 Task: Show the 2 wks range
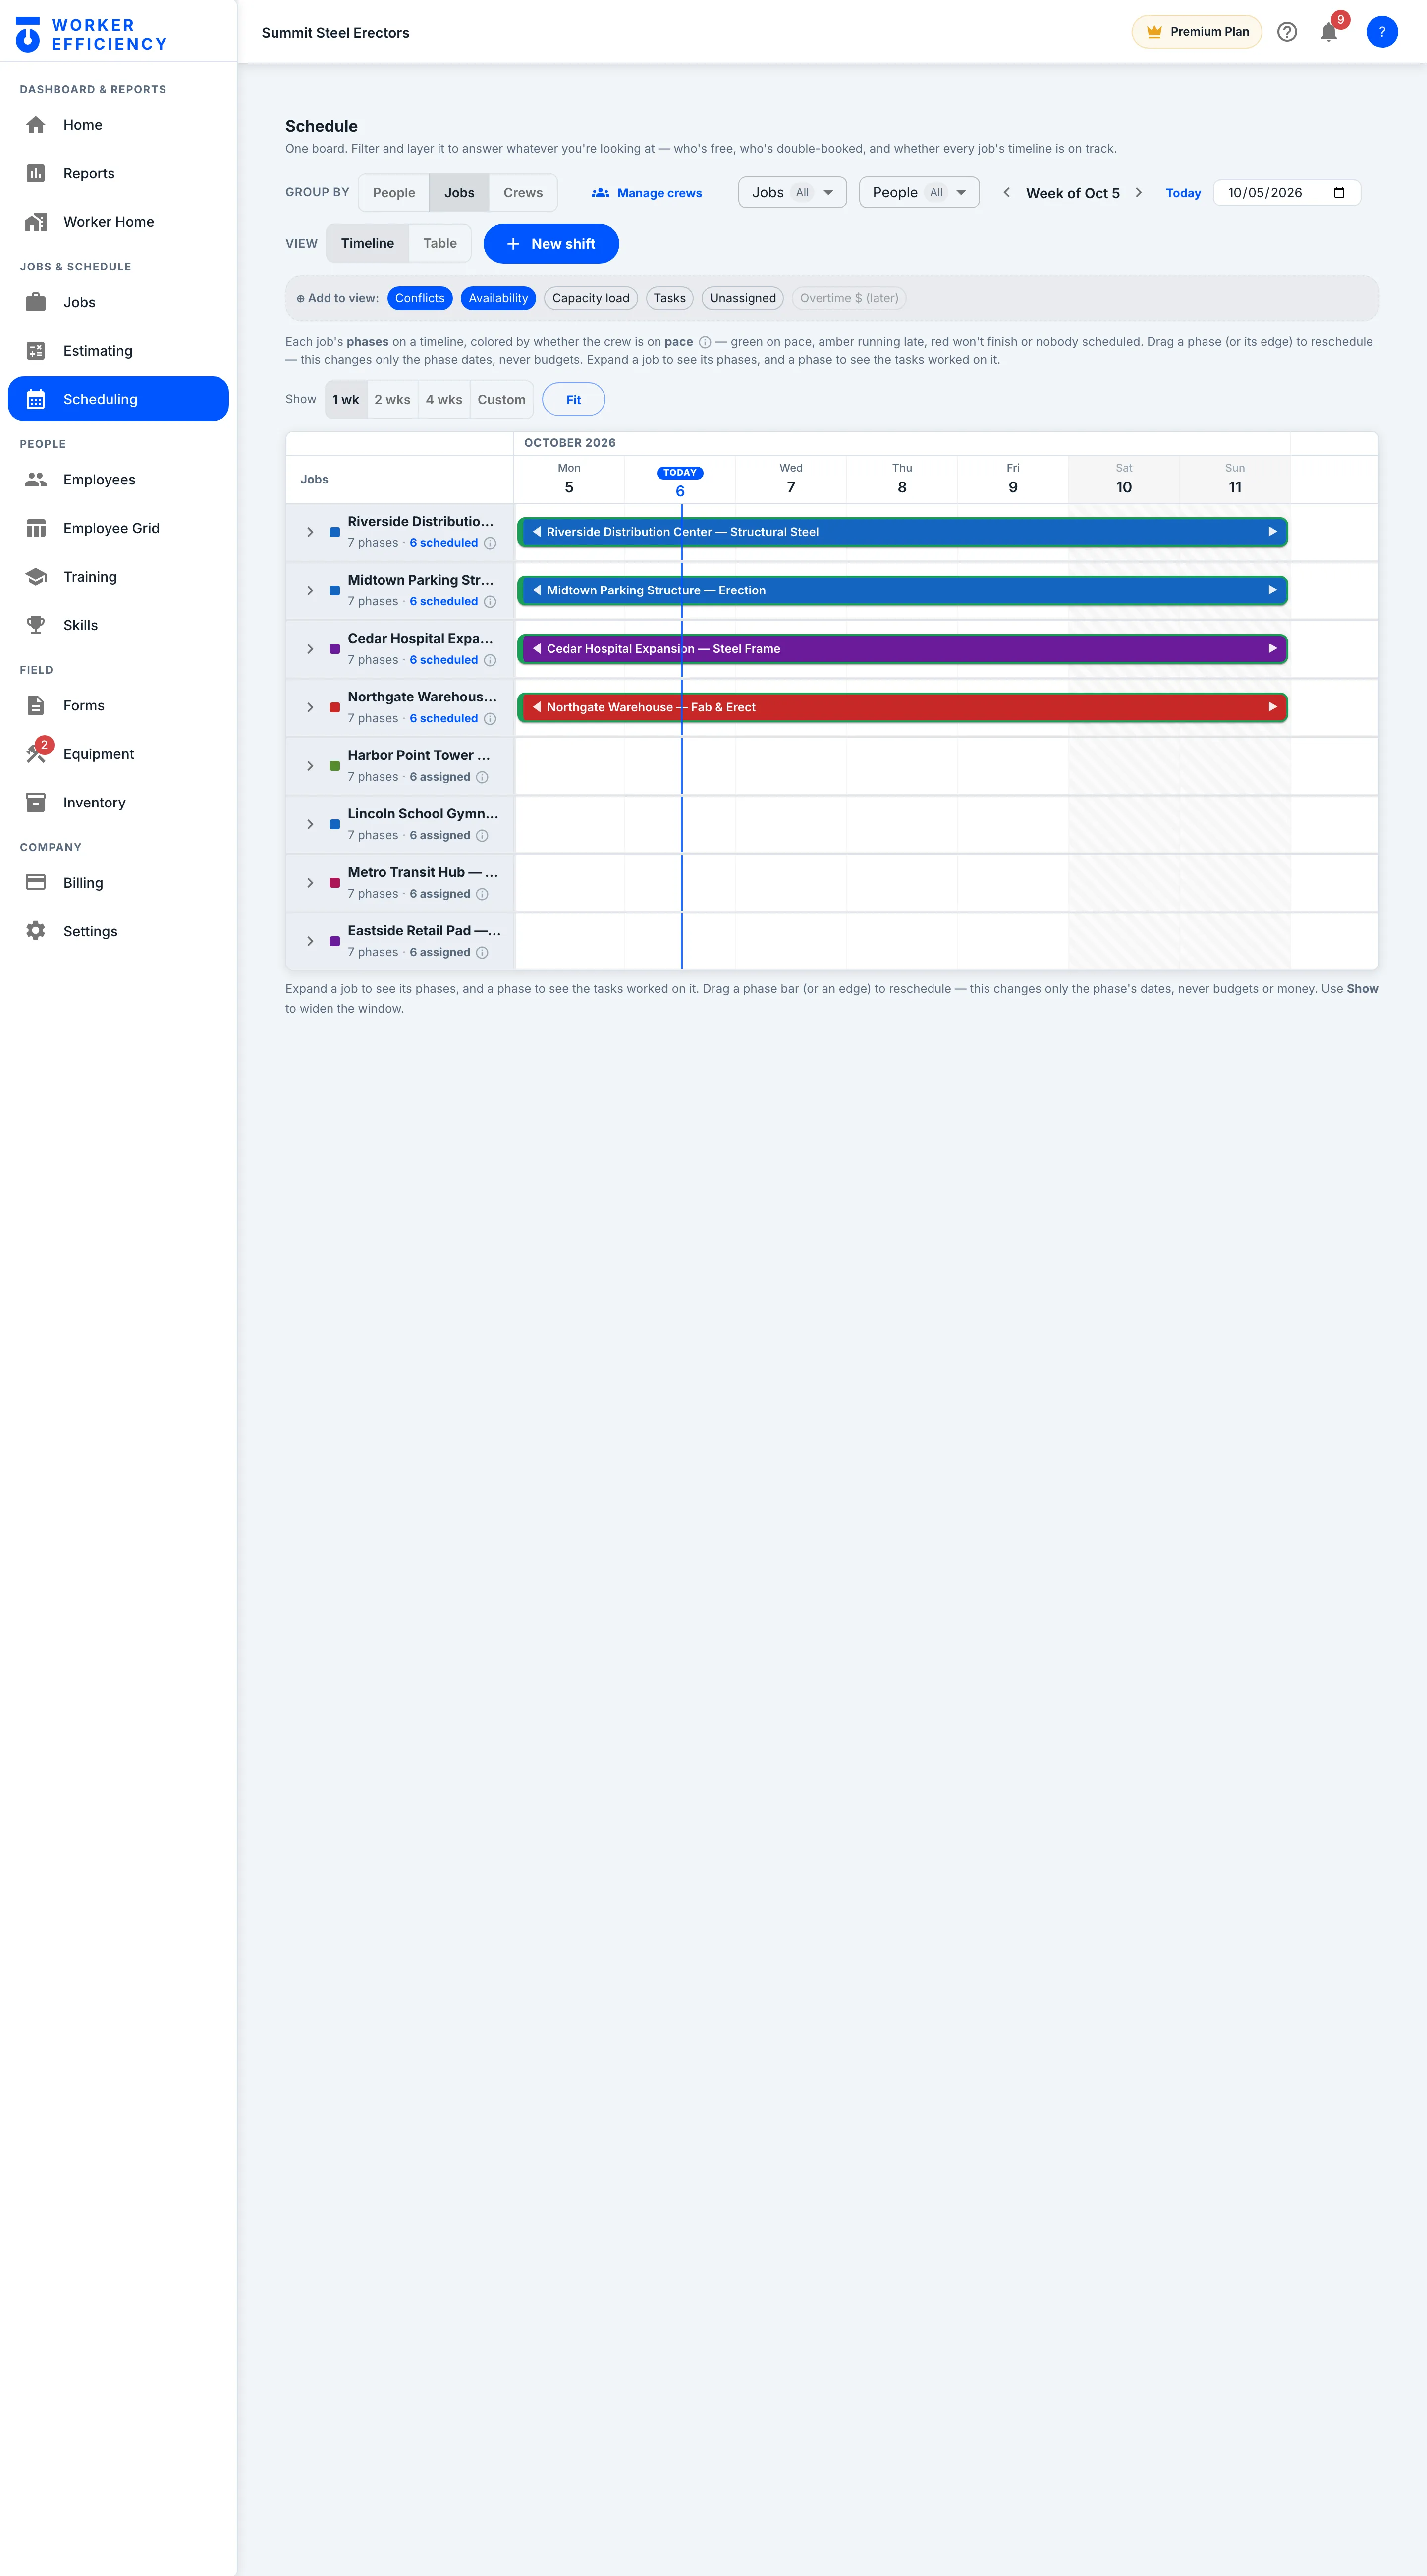[392, 400]
